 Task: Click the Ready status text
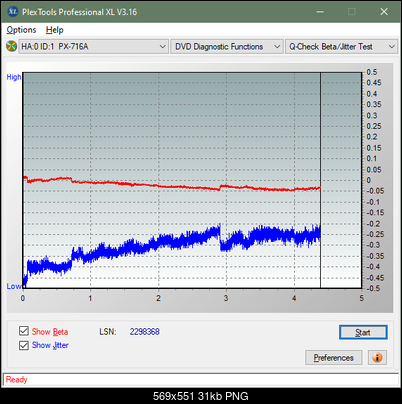(x=16, y=379)
